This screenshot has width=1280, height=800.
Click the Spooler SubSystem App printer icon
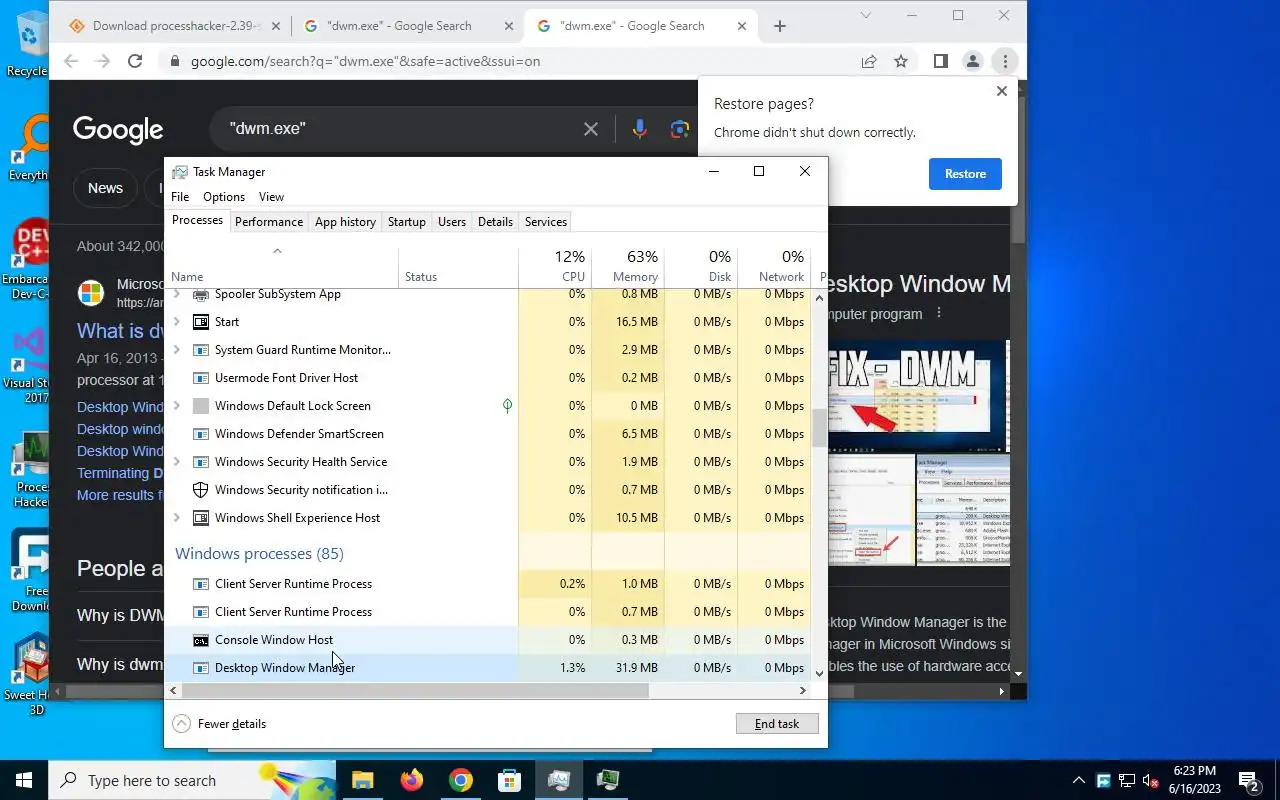coord(200,294)
